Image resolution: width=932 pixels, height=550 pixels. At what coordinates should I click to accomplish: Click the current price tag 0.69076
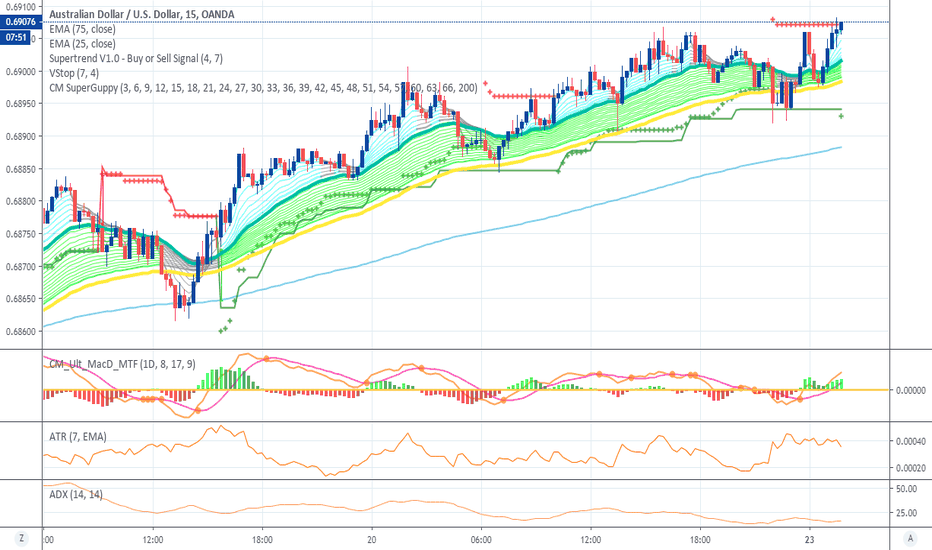20,22
